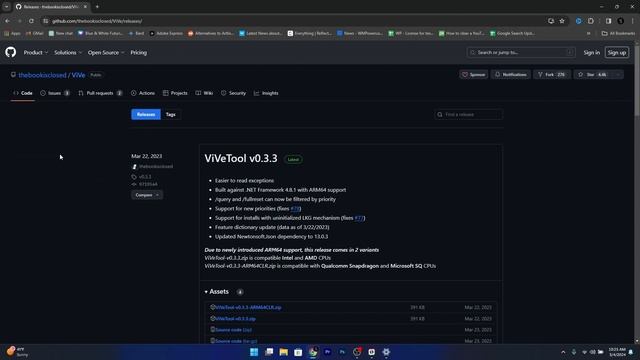Viewport: 640px width, 360px height.
Task: Focus the Search or jump to field
Action: coord(521,53)
